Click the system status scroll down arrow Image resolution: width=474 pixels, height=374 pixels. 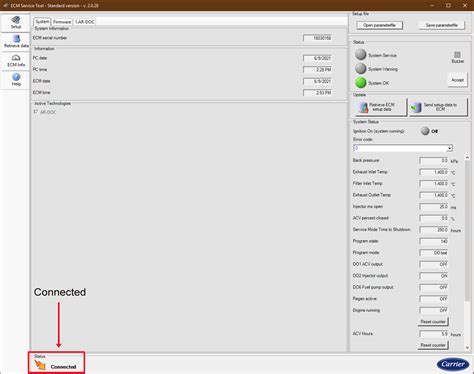(x=467, y=348)
